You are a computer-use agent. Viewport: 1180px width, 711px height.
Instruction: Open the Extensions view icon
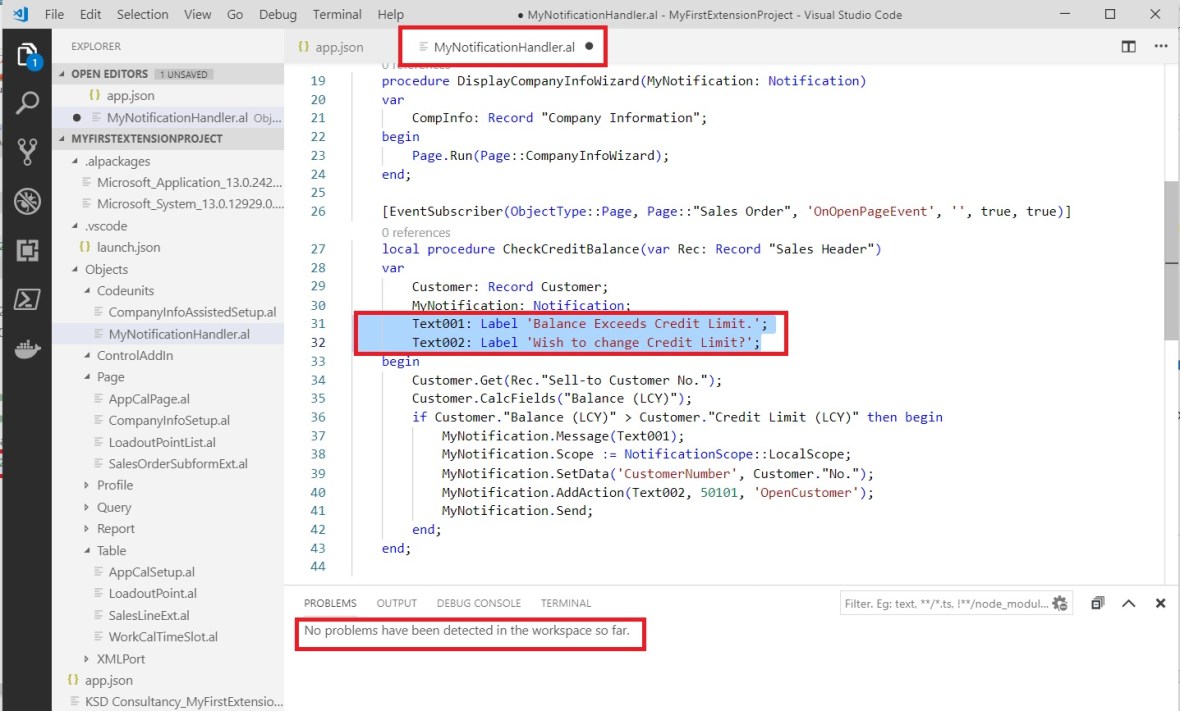[x=27, y=250]
